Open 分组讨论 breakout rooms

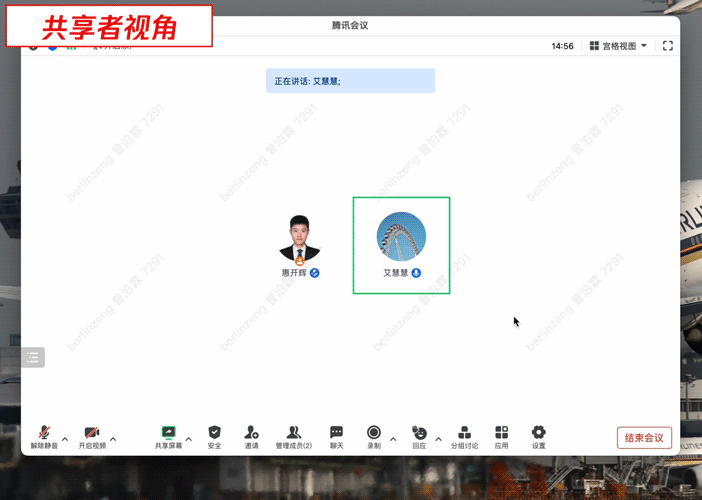pos(464,433)
